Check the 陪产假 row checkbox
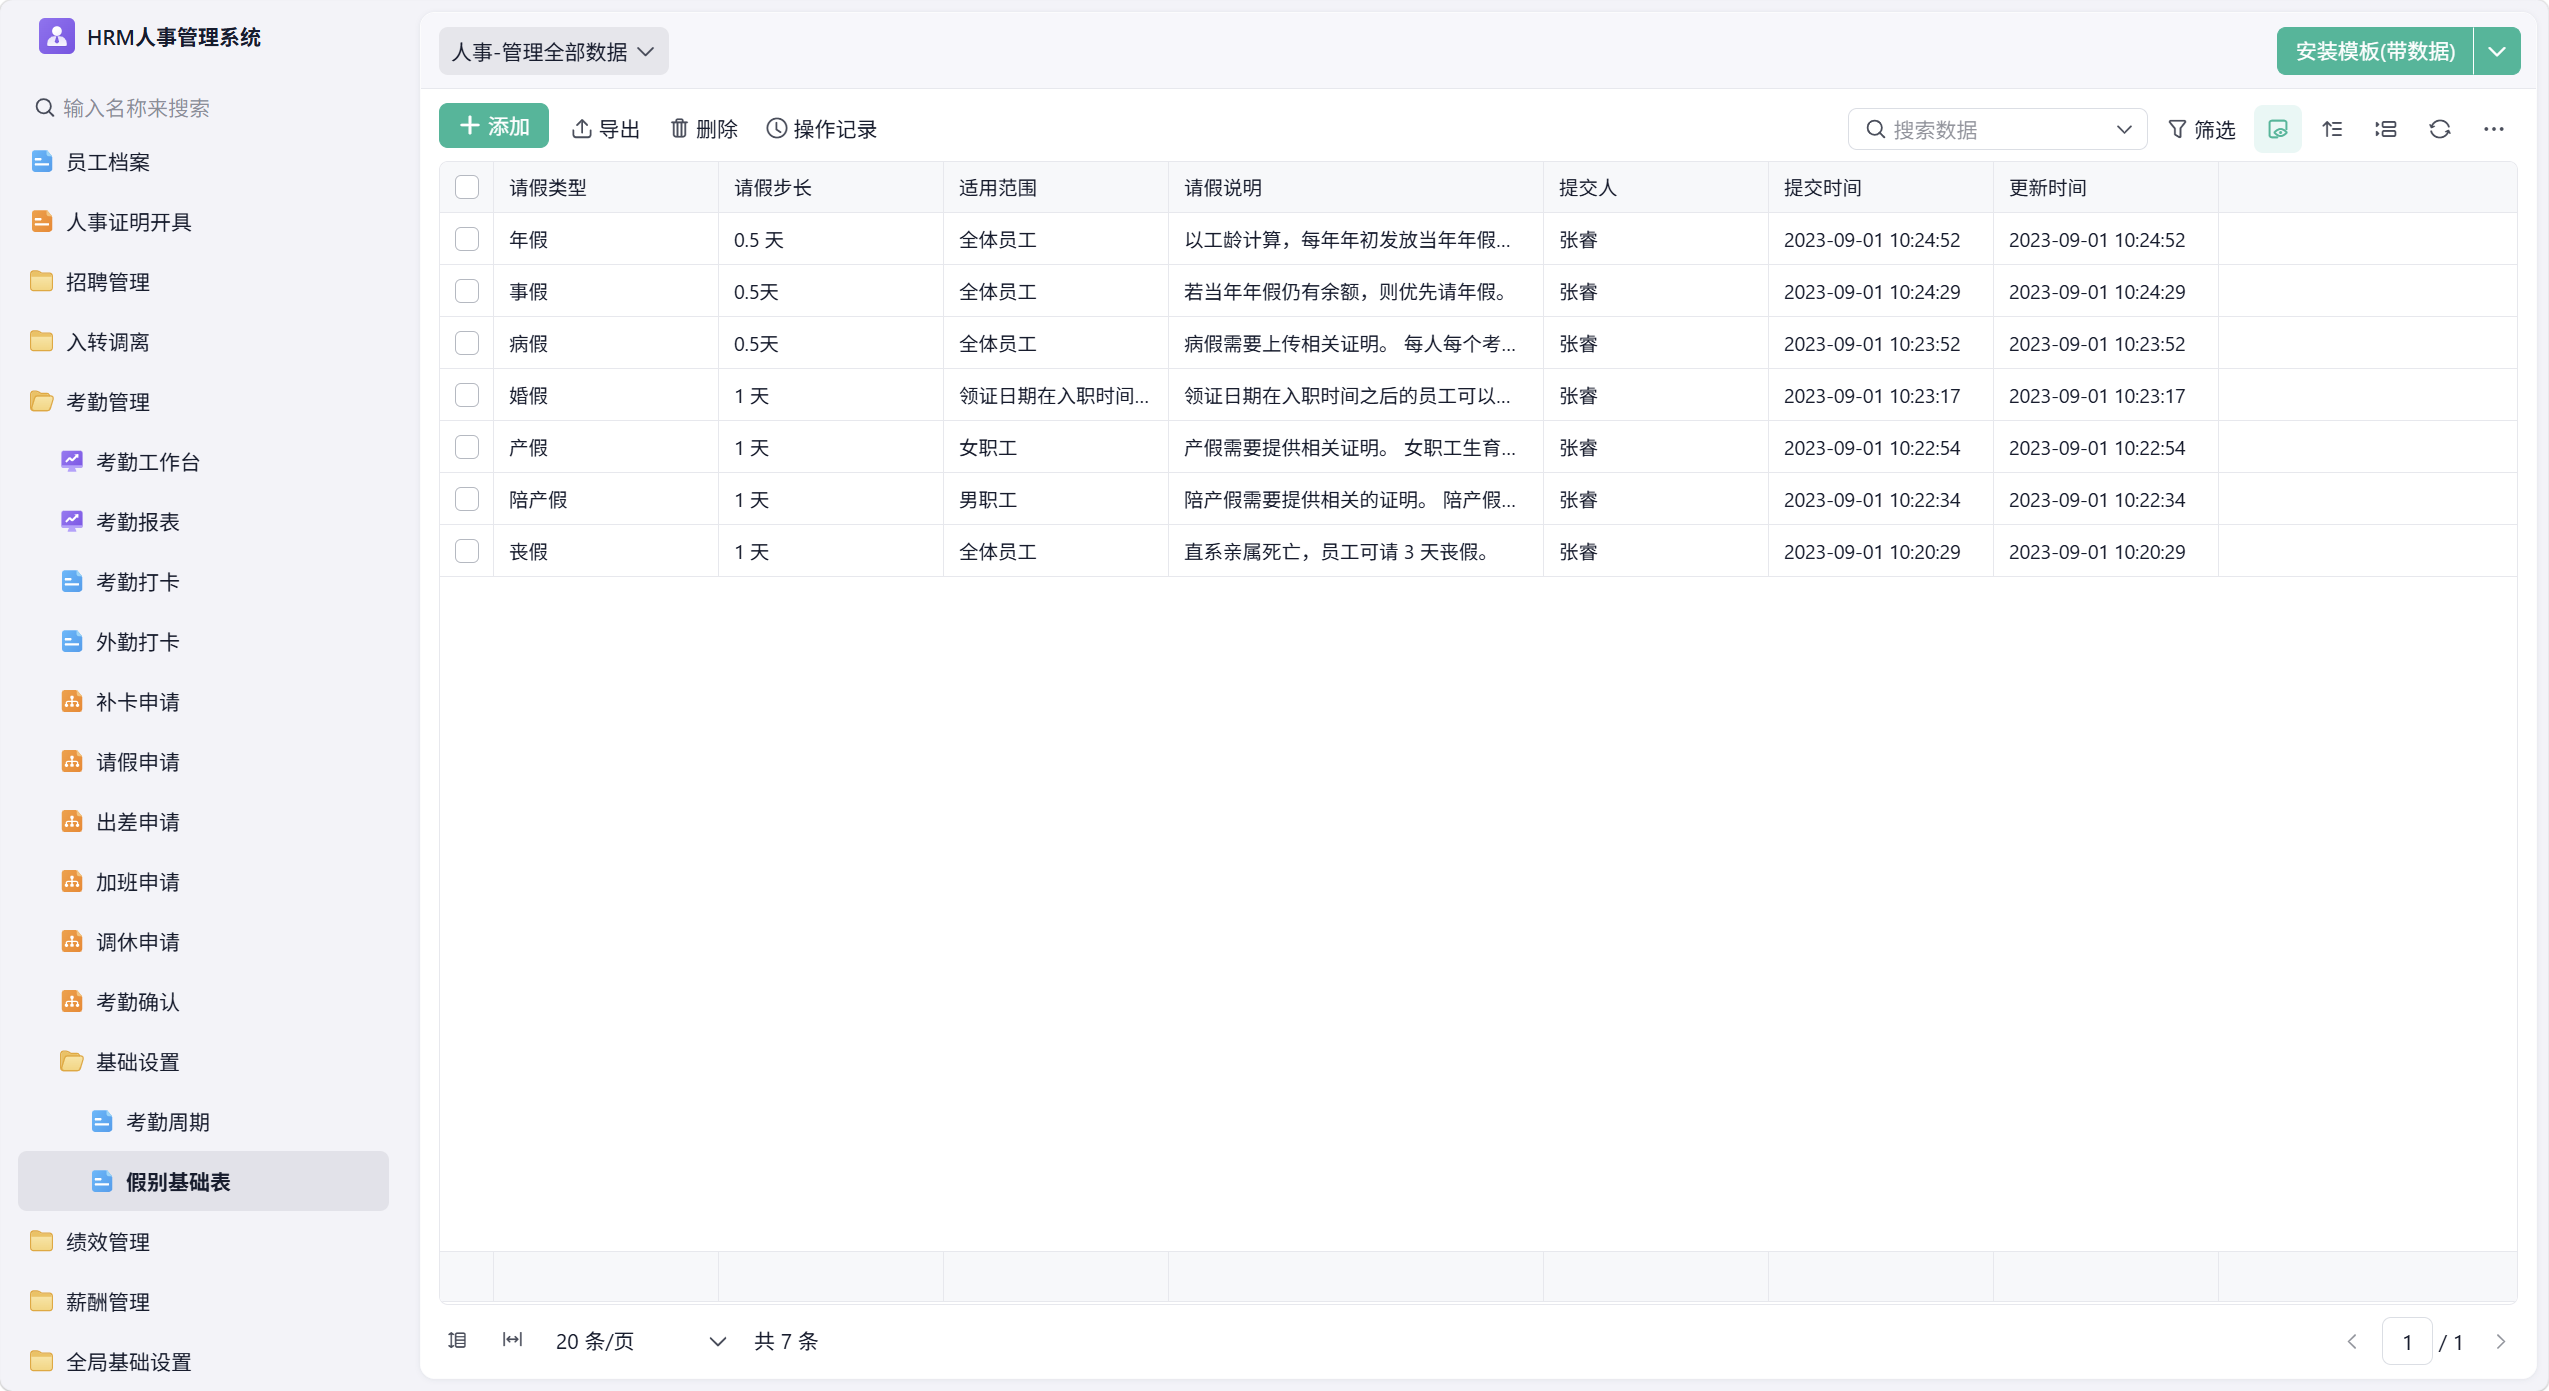Screen dimensions: 2549x1391 467,499
